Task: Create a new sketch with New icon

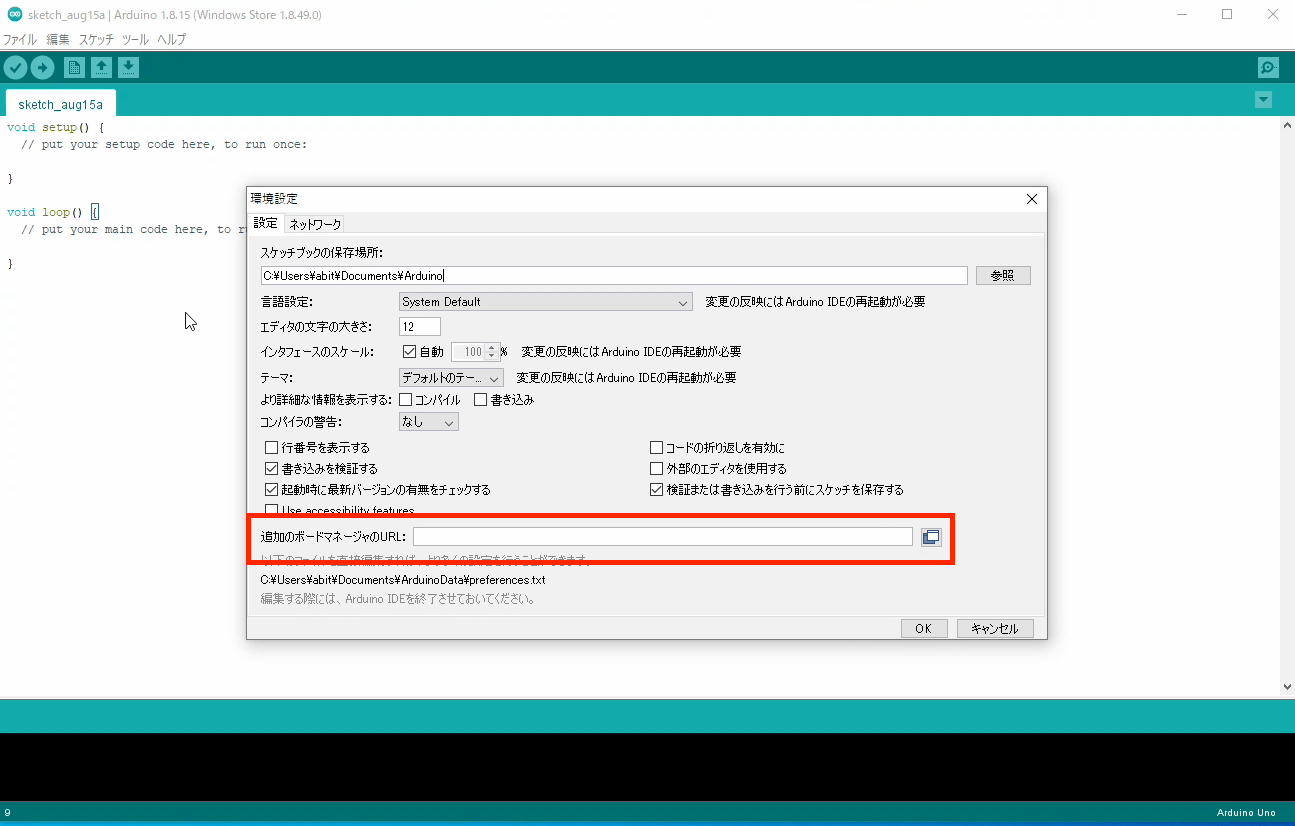Action: tap(74, 67)
